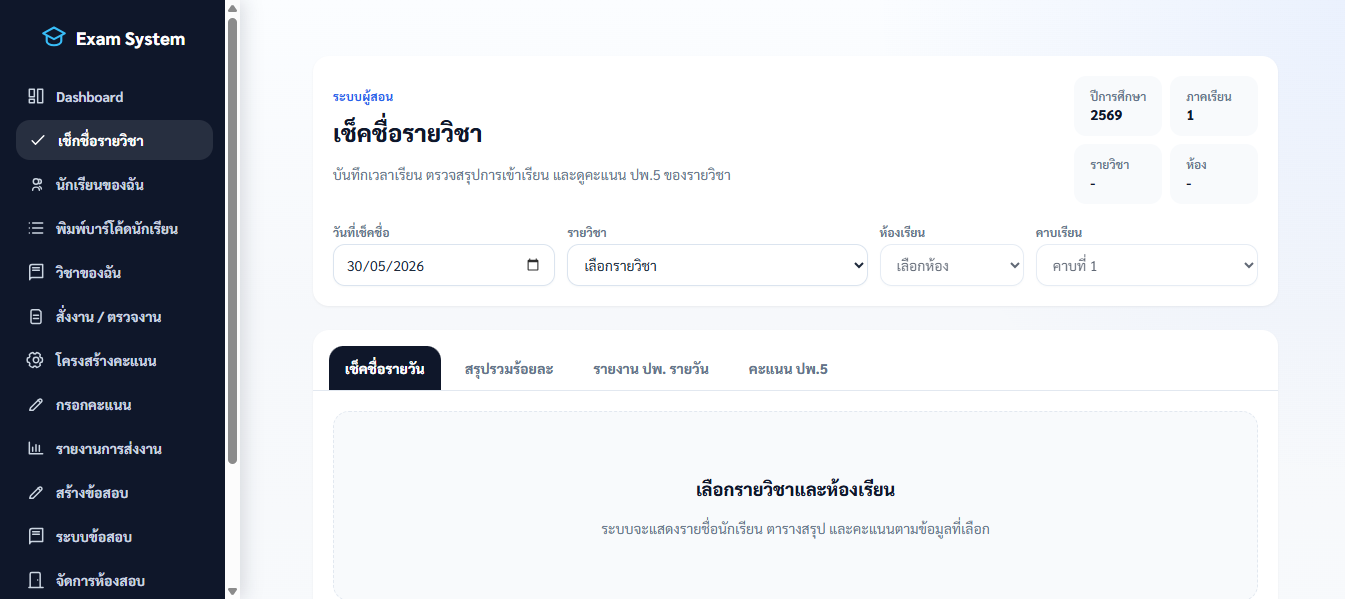This screenshot has width=1345, height=599.
Task: Click the sidebar scrollbar thumb
Action: [x=232, y=240]
